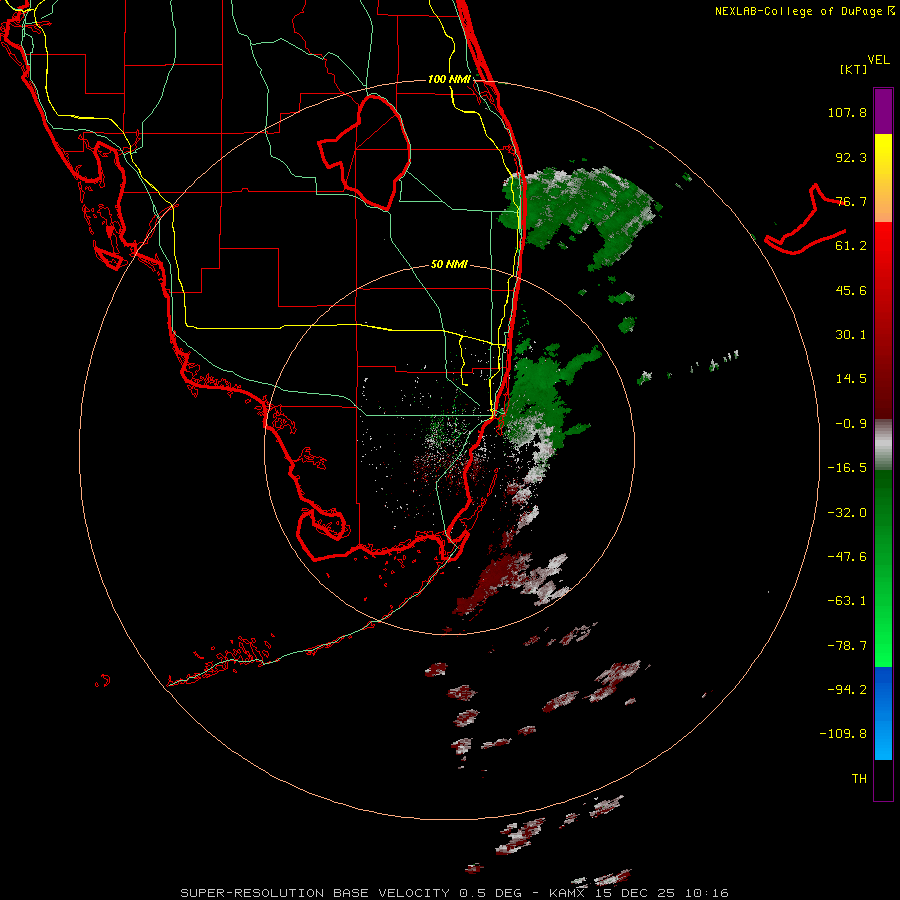
Task: Select the 45.6 legend value
Action: coord(851,290)
